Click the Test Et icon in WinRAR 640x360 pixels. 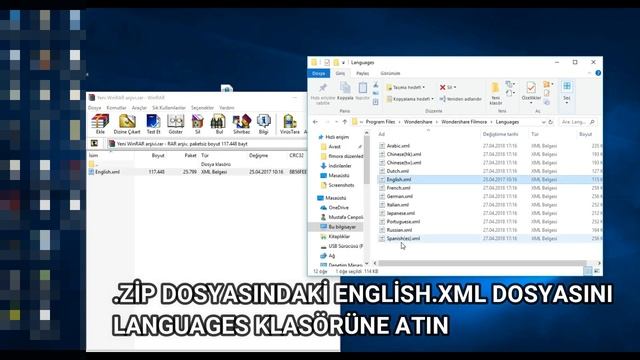tap(153, 124)
